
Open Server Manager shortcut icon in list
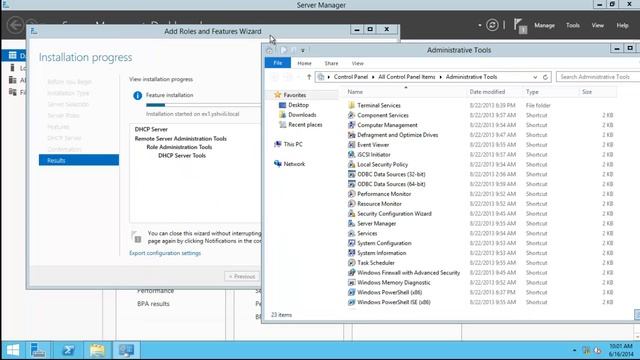[351, 223]
